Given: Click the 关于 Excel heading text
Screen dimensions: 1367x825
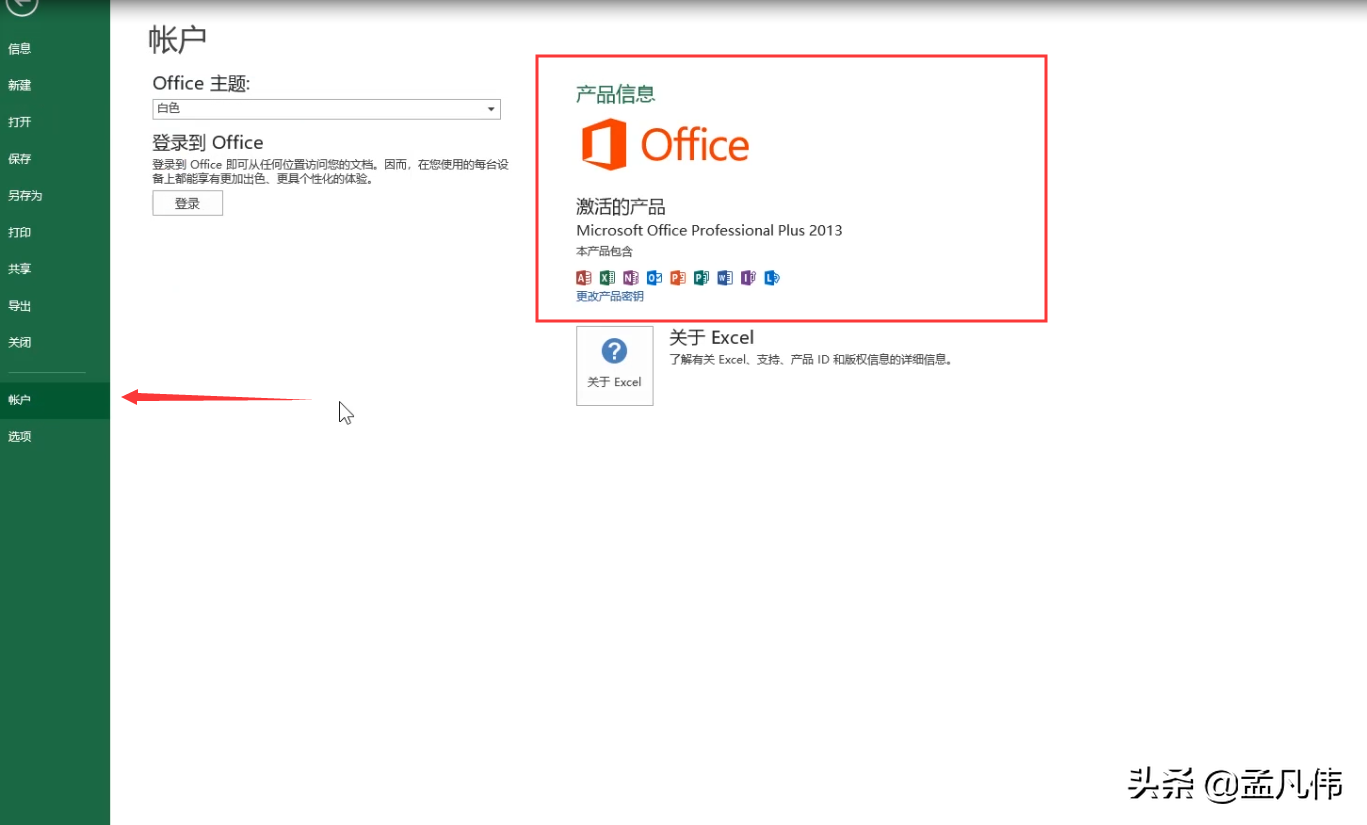Looking at the screenshot, I should click(711, 337).
